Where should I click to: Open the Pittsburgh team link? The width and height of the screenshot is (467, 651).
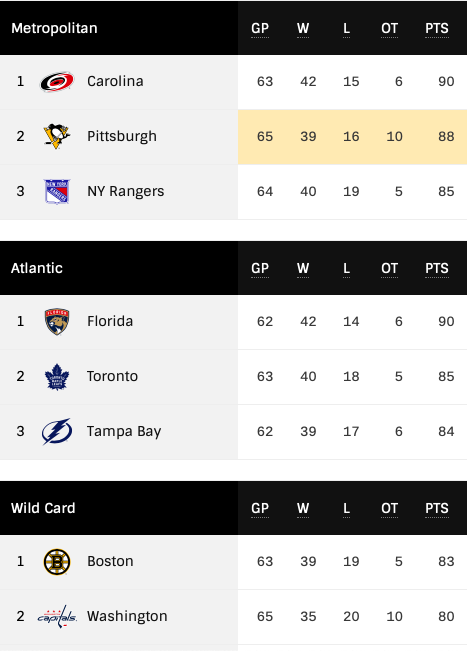tap(122, 137)
